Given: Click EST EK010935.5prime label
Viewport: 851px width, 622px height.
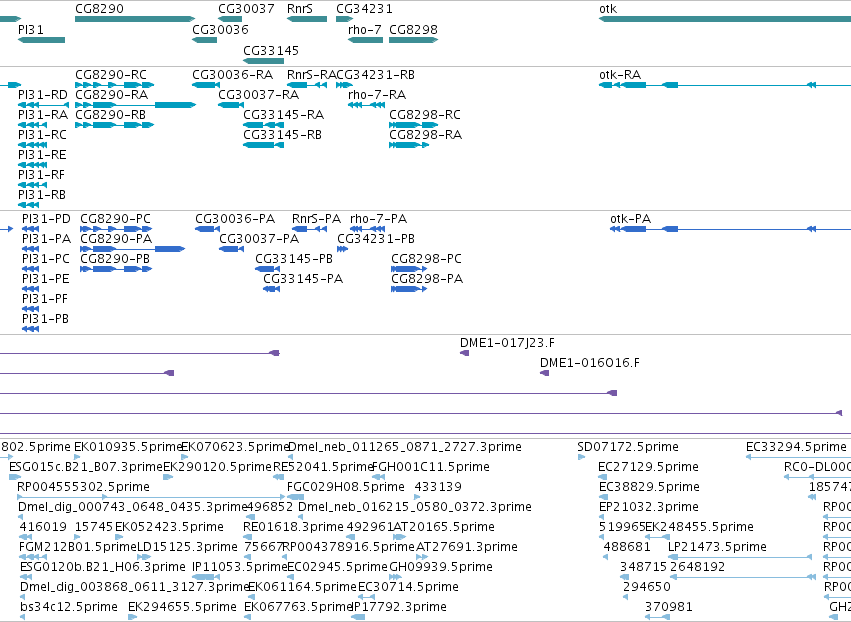Looking at the screenshot, I should pos(128,447).
